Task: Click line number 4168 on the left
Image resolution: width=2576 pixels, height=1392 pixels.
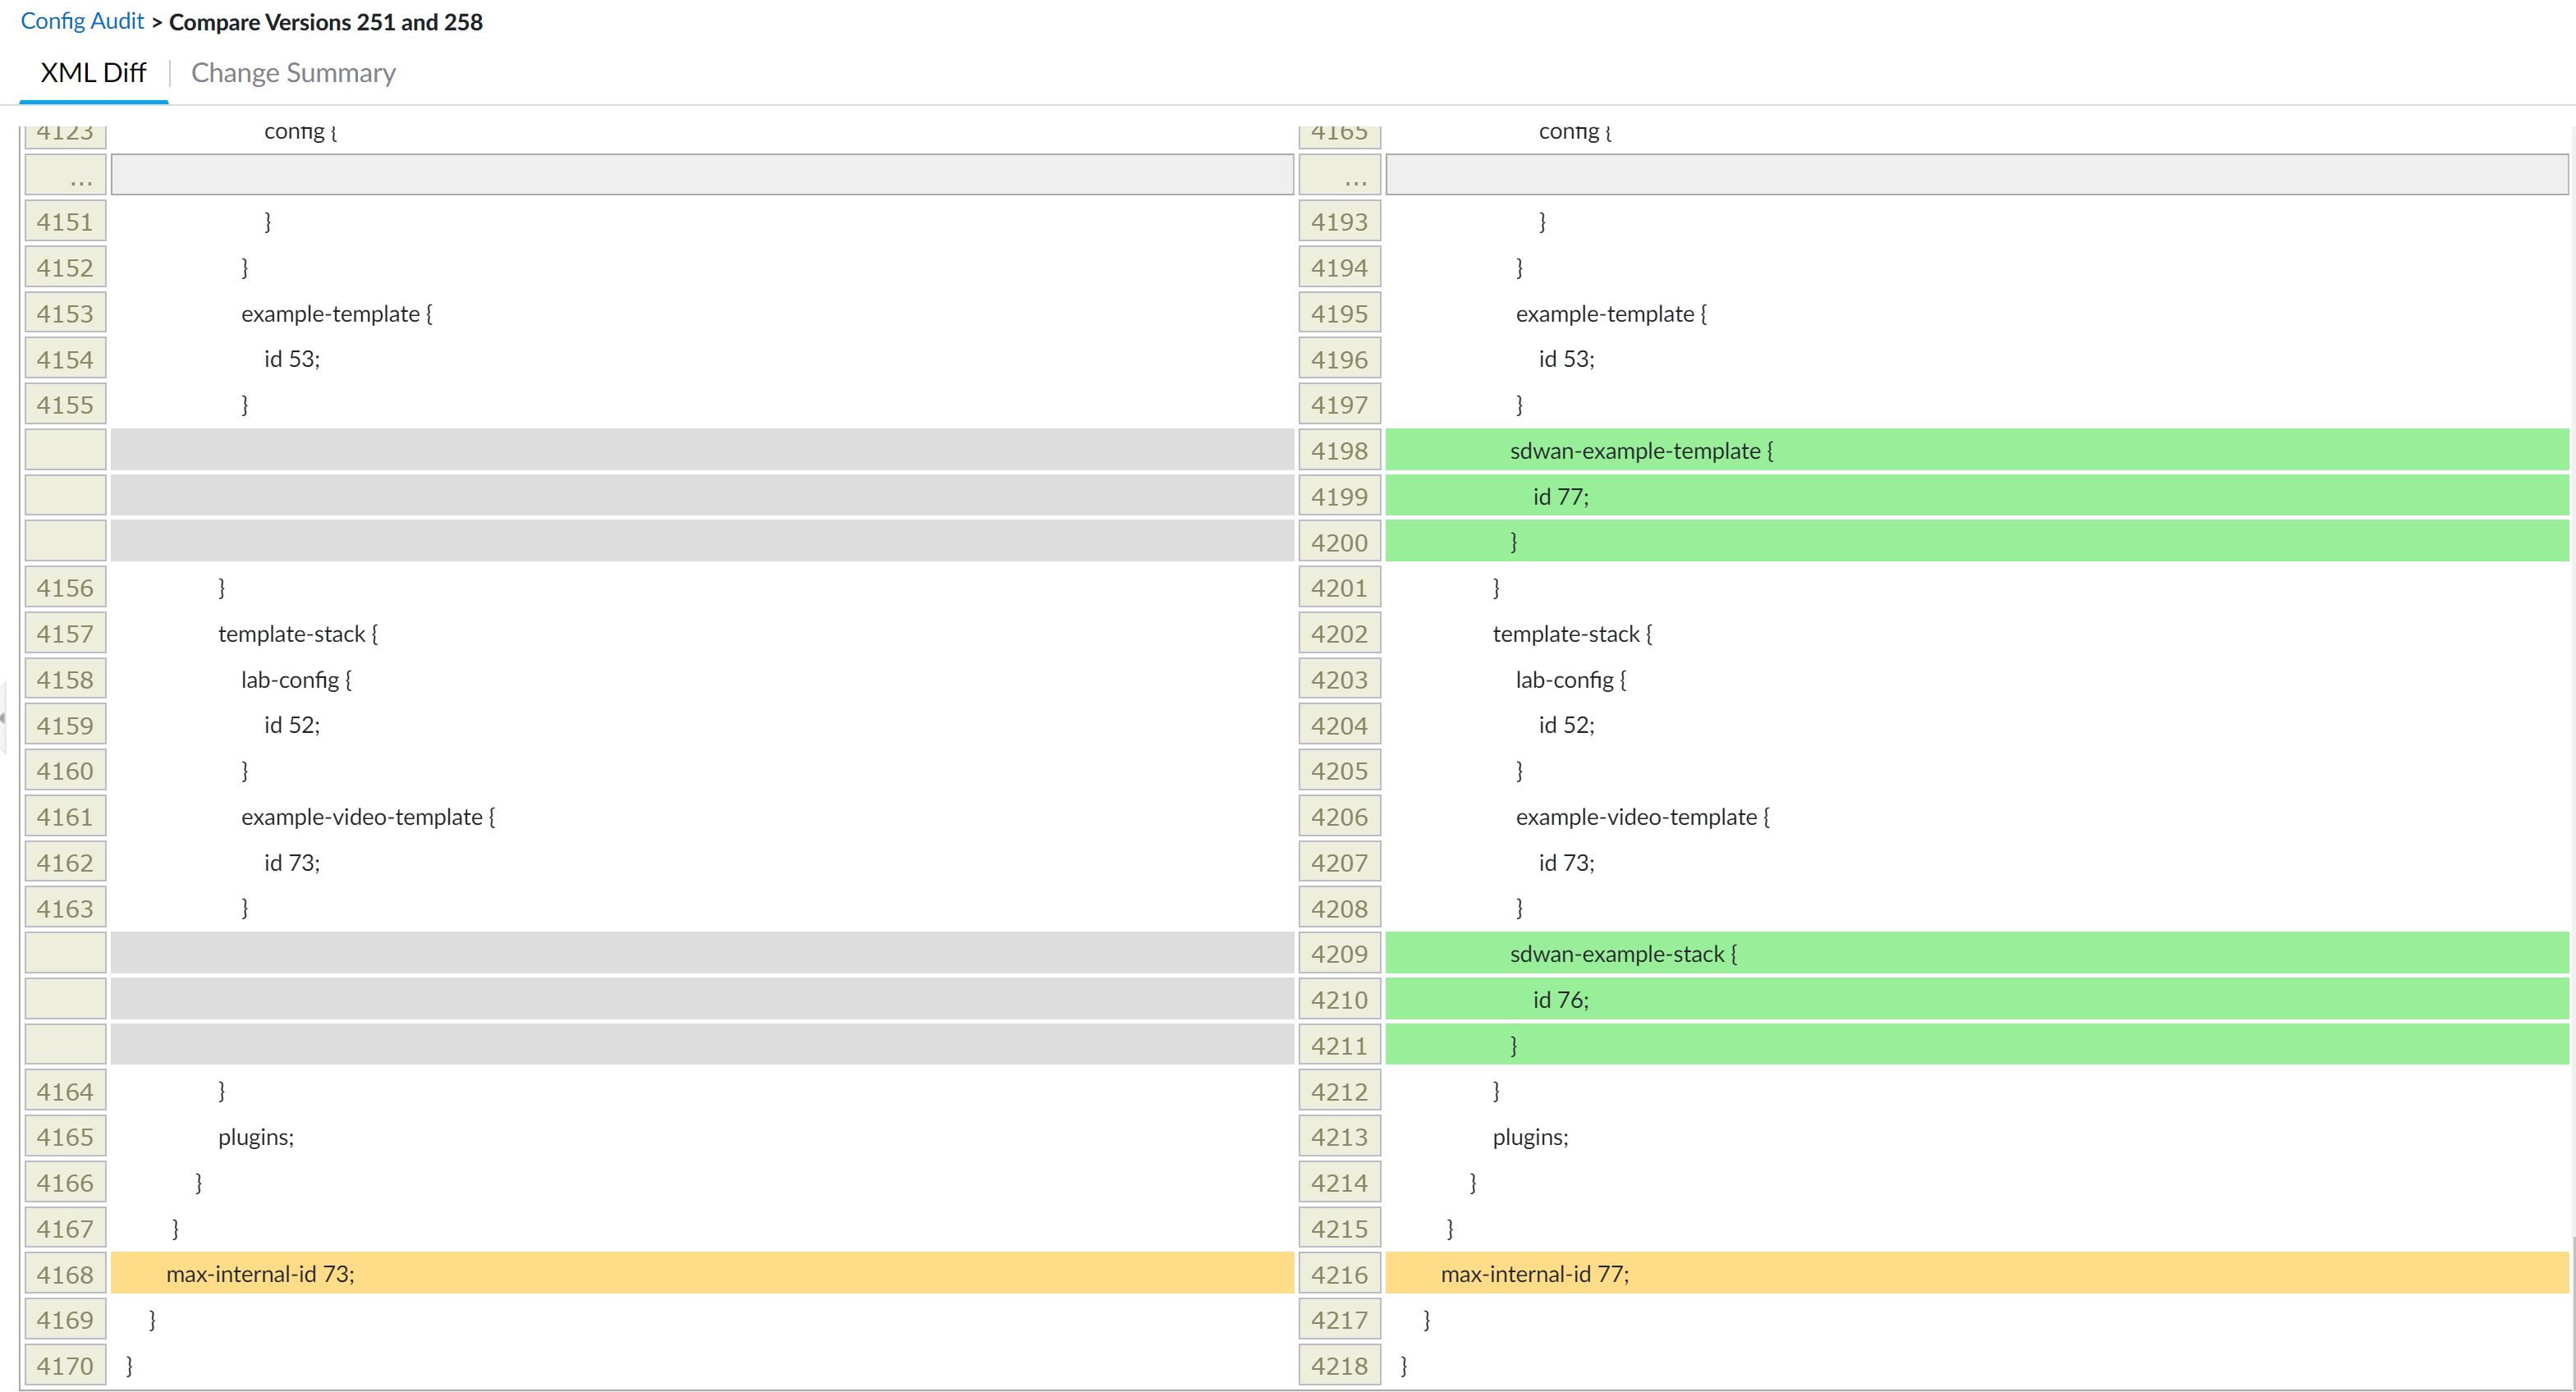Action: pos(66,1275)
